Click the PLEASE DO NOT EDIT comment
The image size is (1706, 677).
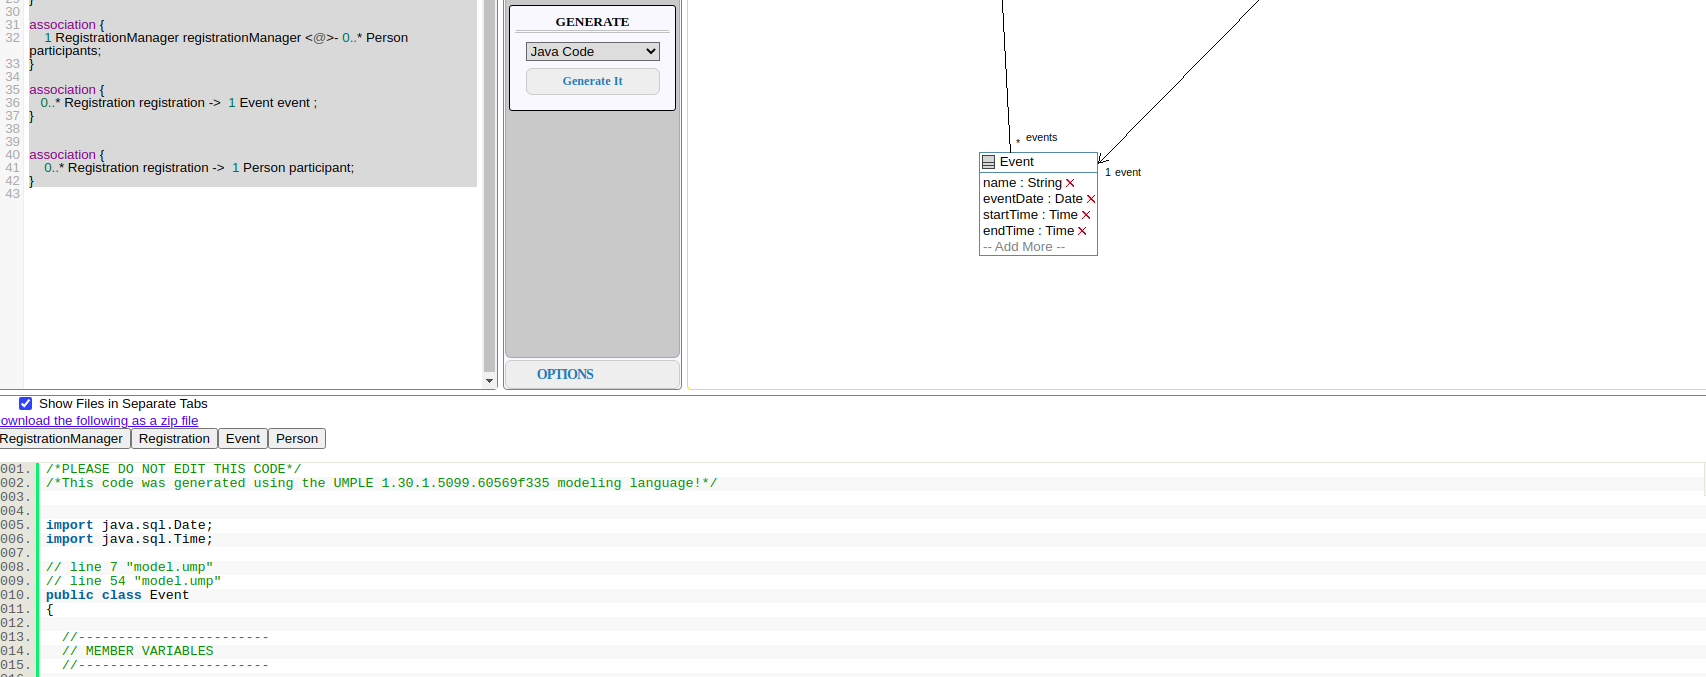[173, 469]
